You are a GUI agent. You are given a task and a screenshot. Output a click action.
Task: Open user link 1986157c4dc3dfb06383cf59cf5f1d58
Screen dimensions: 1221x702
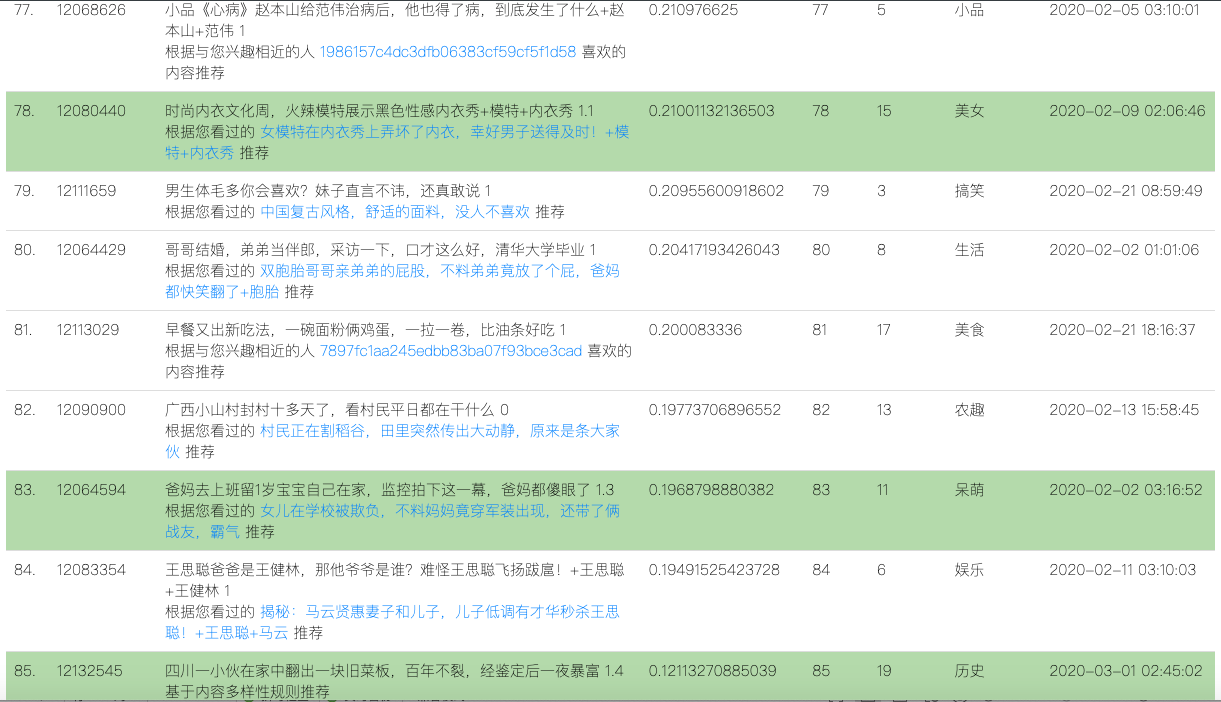447,52
